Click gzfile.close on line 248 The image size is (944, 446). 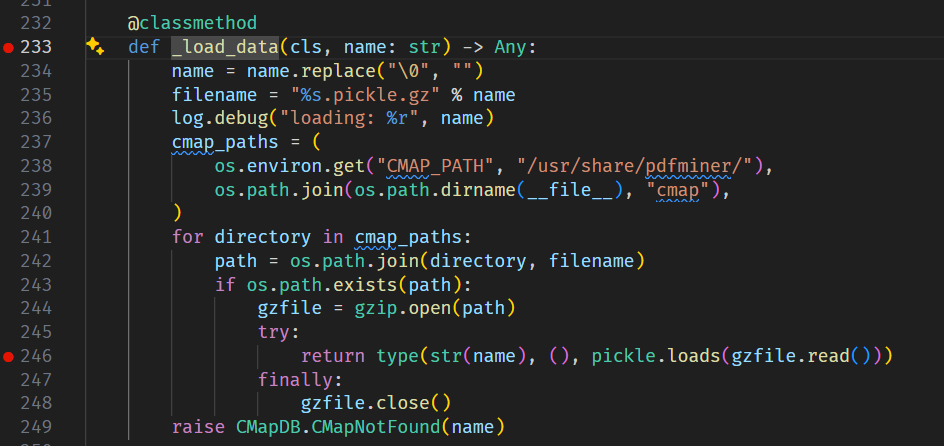point(365,404)
